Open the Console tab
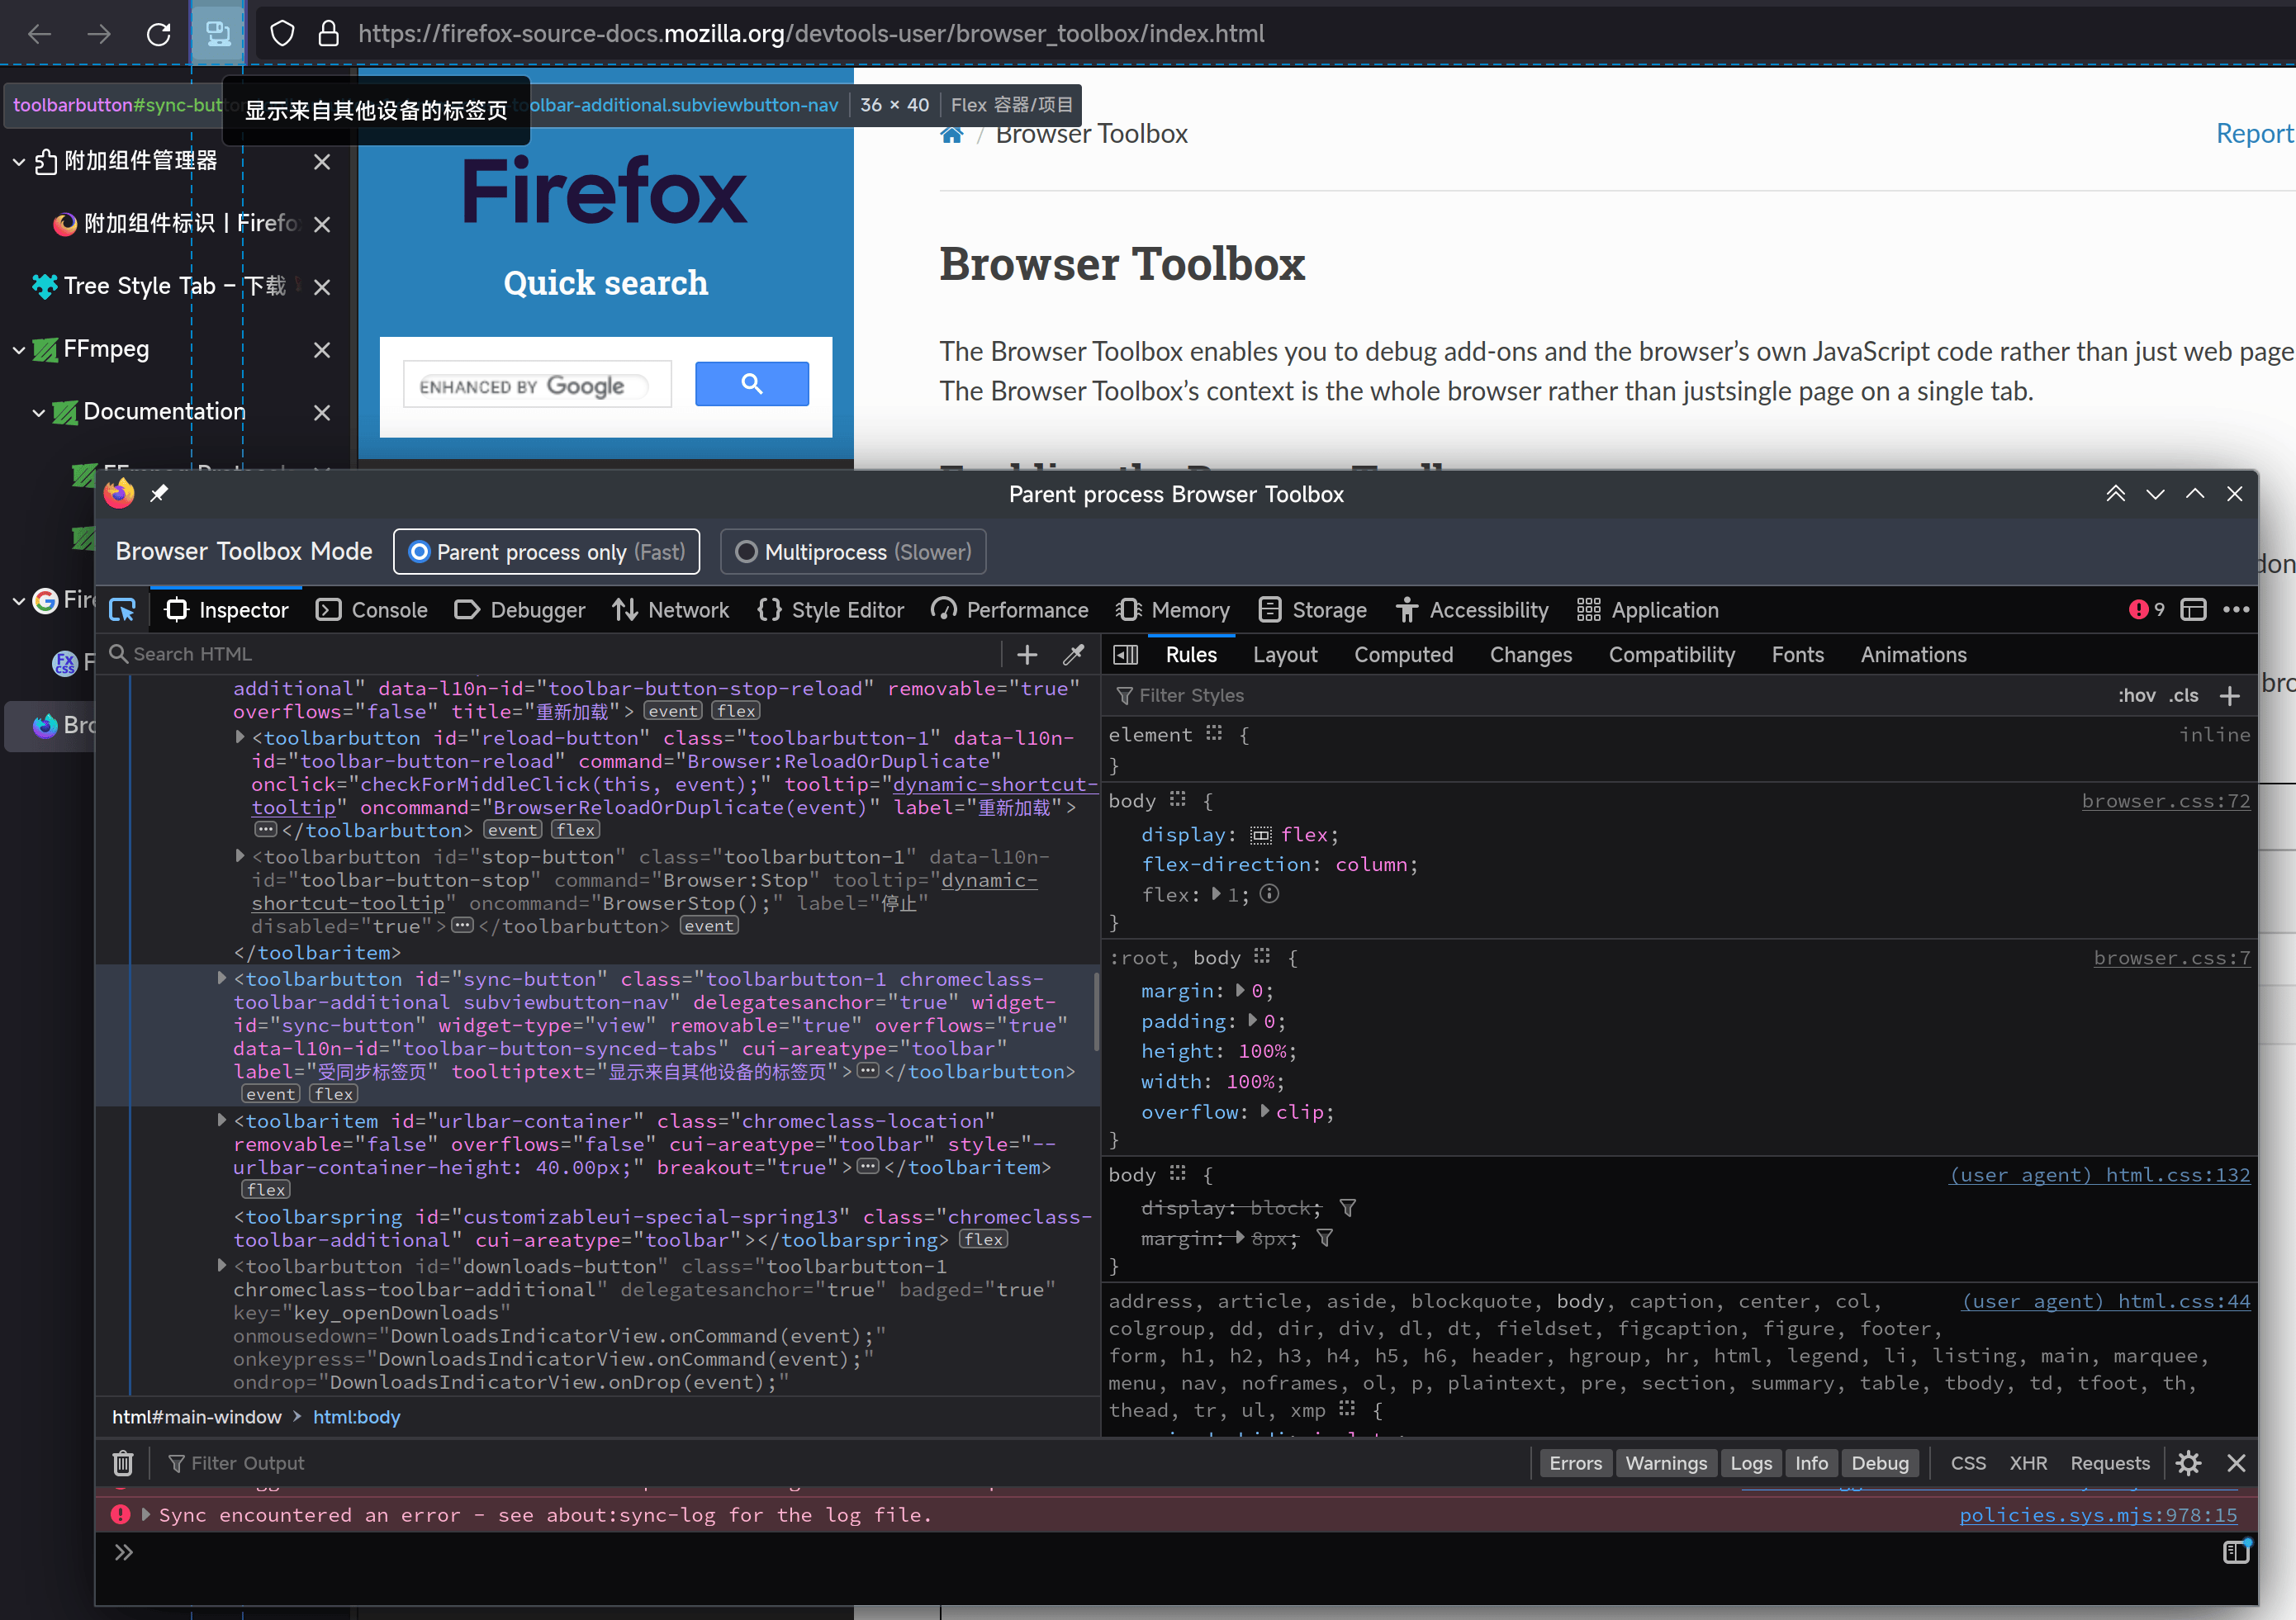Image resolution: width=2296 pixels, height=1620 pixels. pyautogui.click(x=371, y=610)
